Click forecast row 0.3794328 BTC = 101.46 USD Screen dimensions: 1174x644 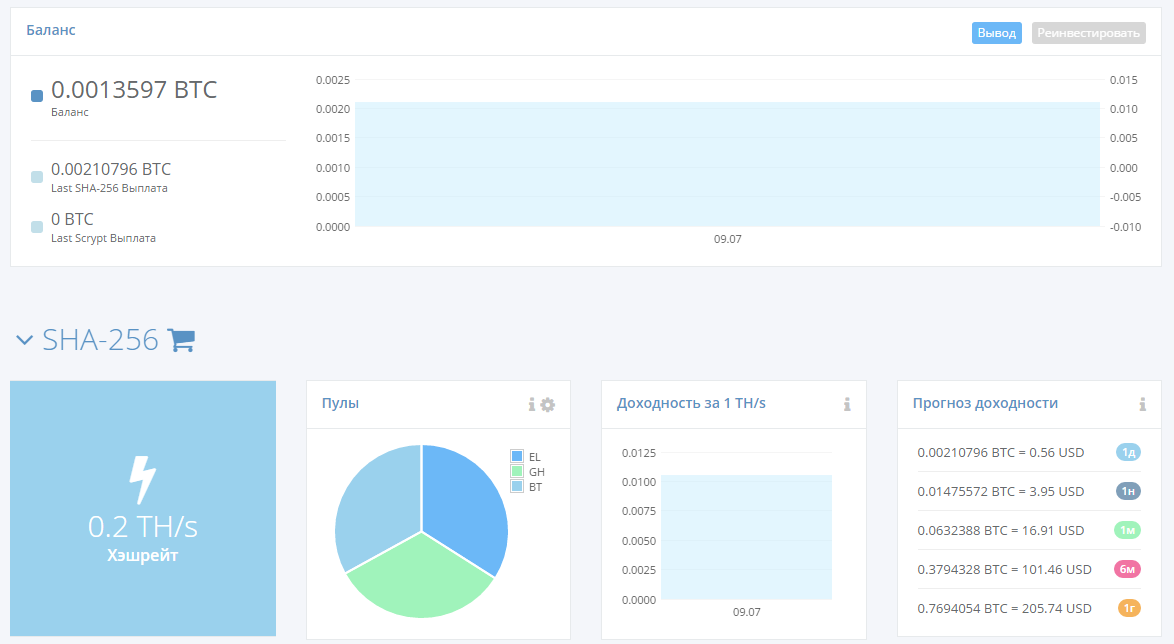1004,569
